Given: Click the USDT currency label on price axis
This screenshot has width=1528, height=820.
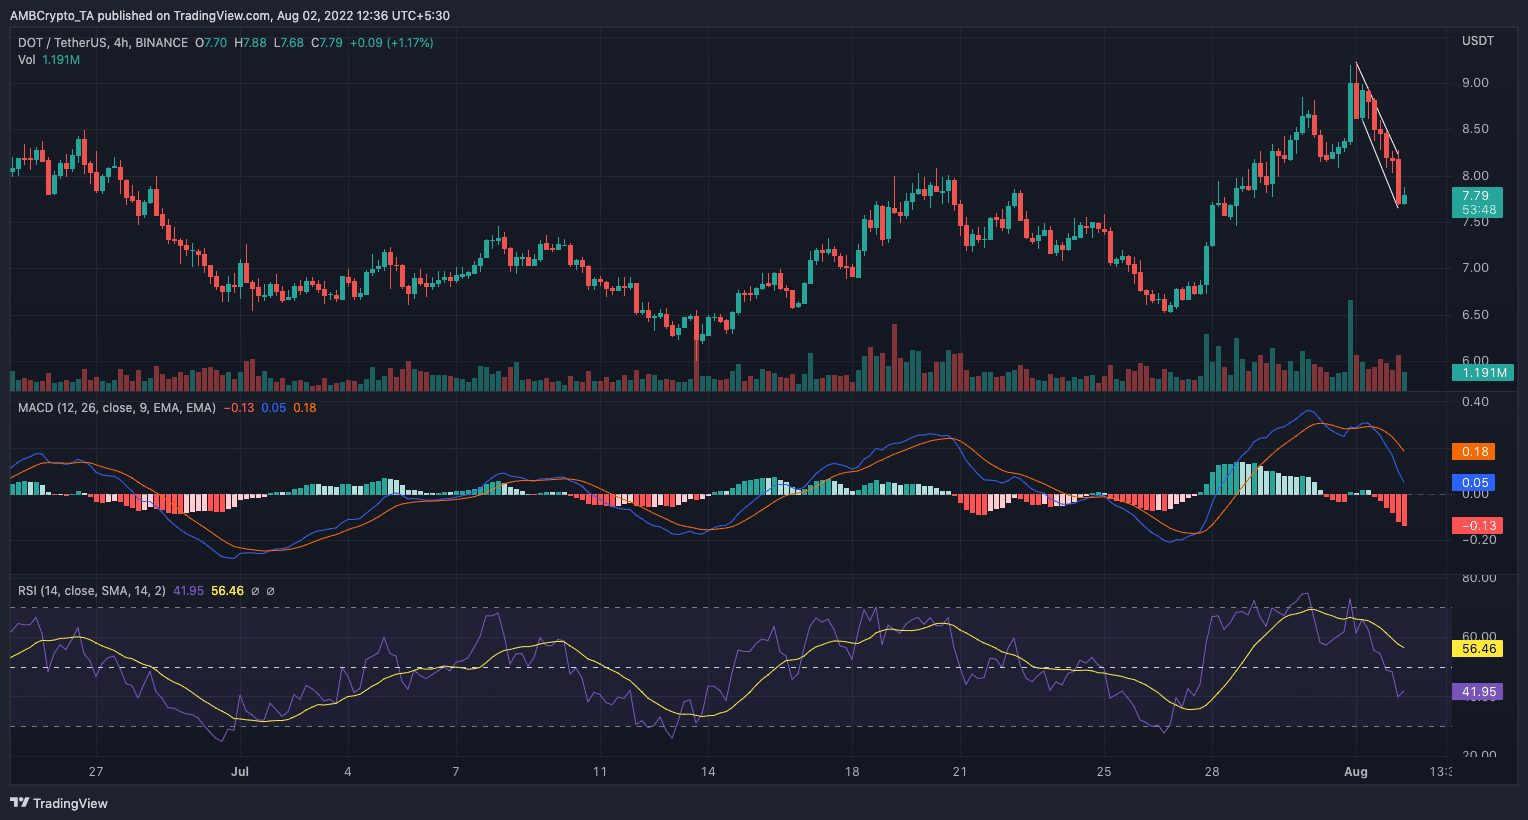Looking at the screenshot, I should coord(1478,41).
